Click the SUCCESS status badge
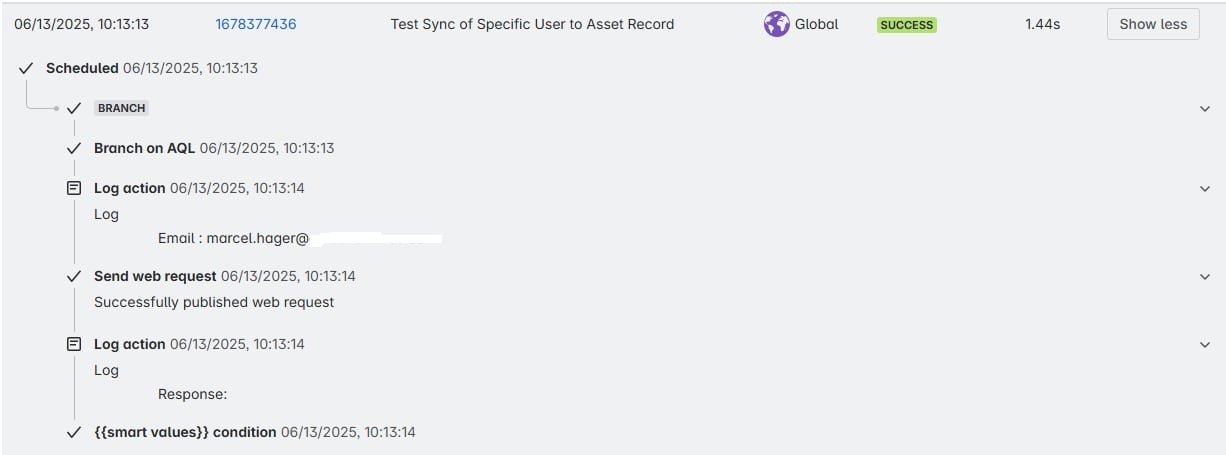Viewport: 1226px width, 455px height. [x=907, y=25]
